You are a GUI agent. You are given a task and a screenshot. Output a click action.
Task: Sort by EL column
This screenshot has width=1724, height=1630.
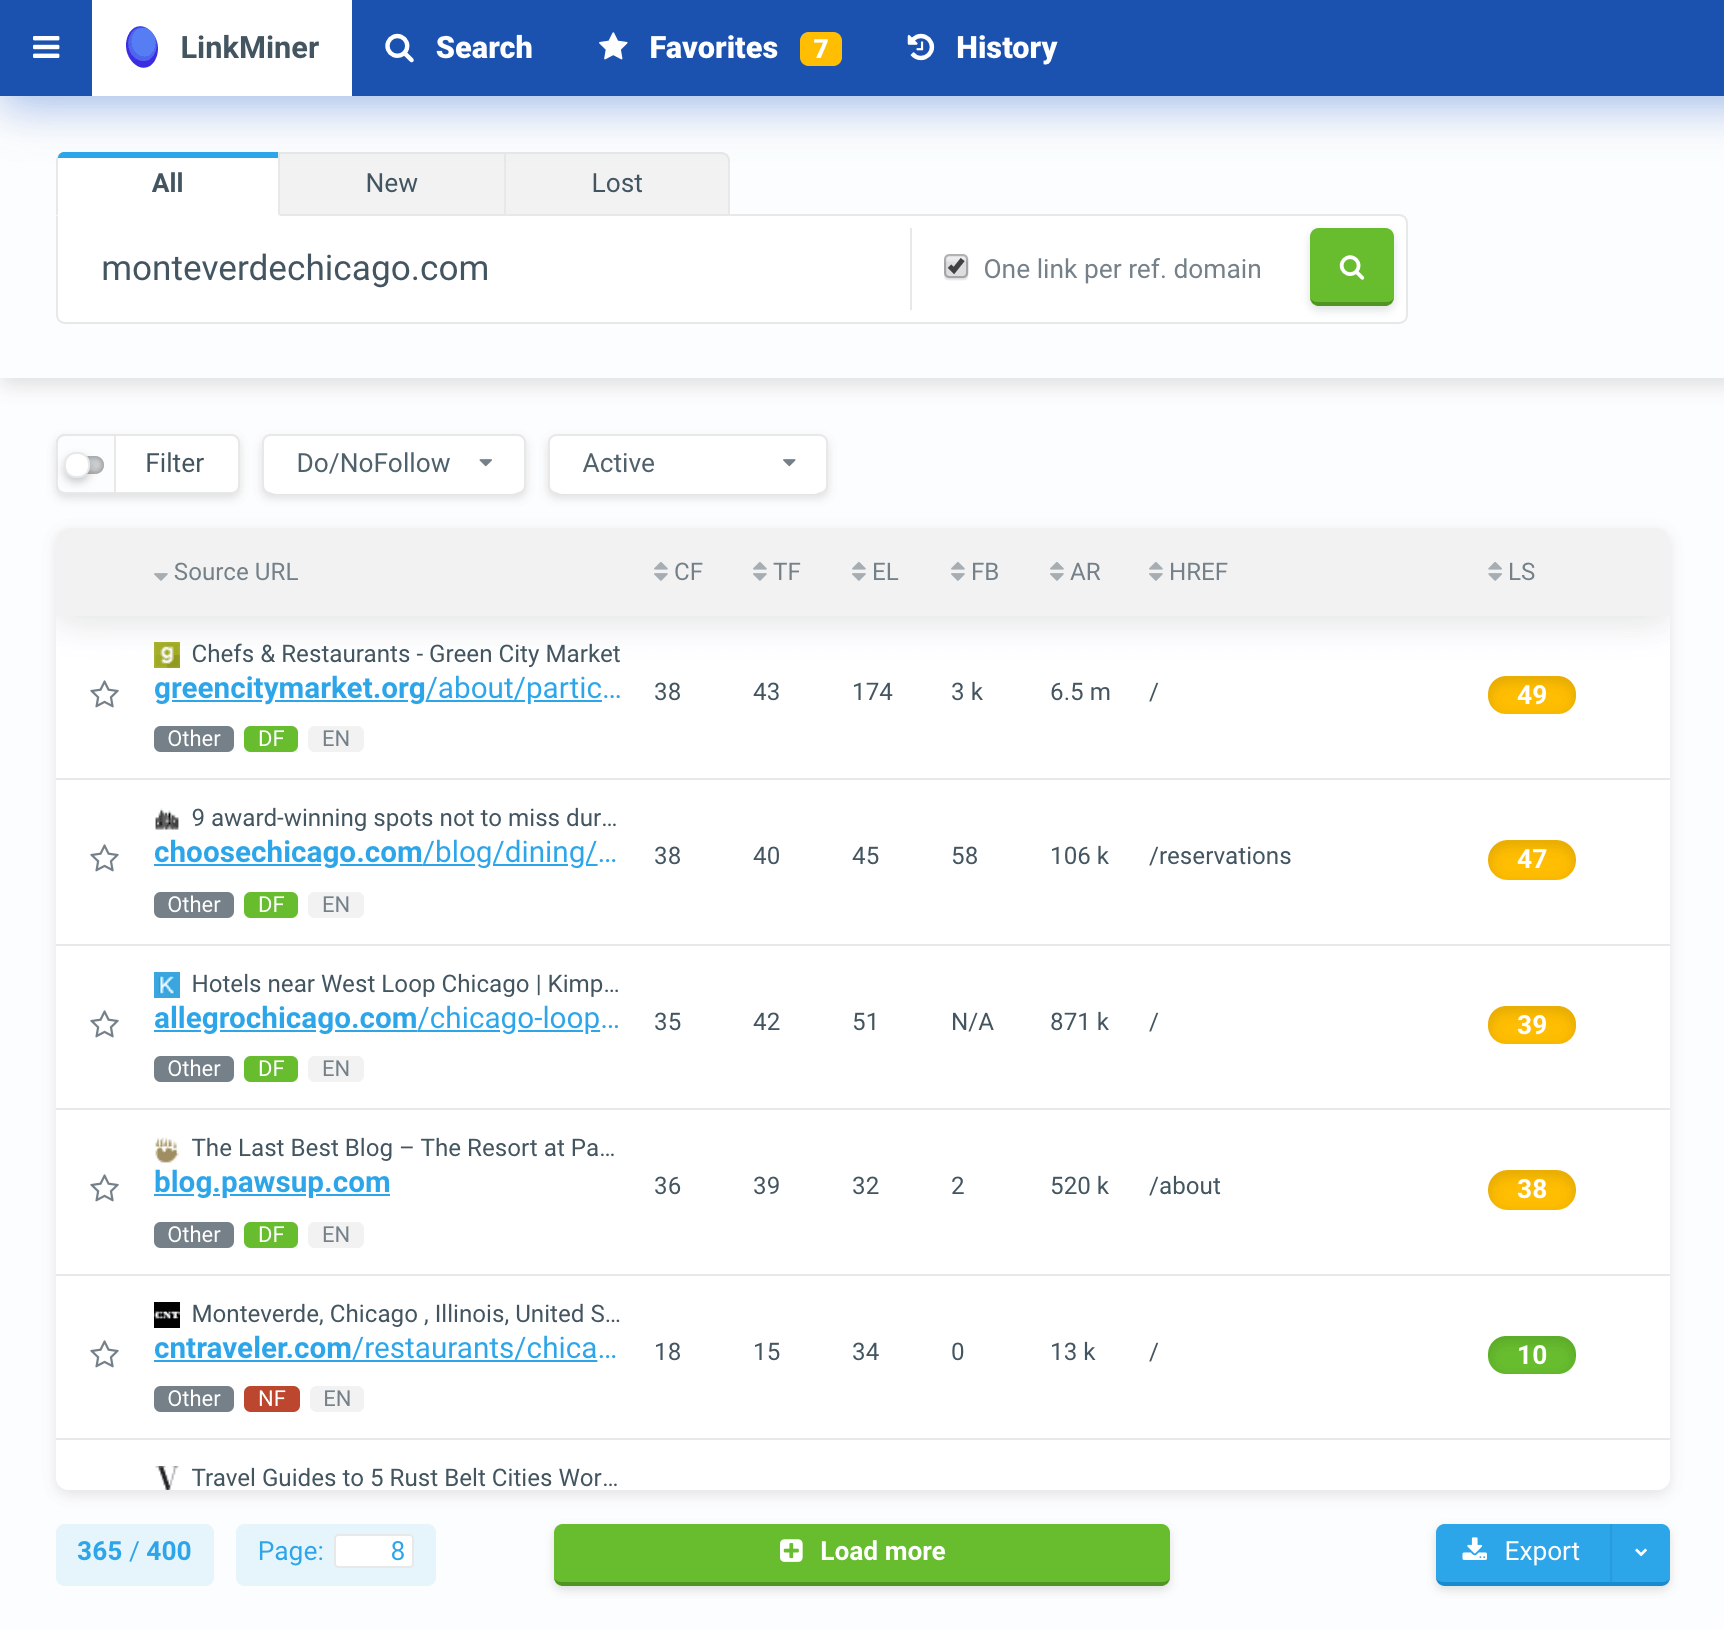click(x=875, y=572)
